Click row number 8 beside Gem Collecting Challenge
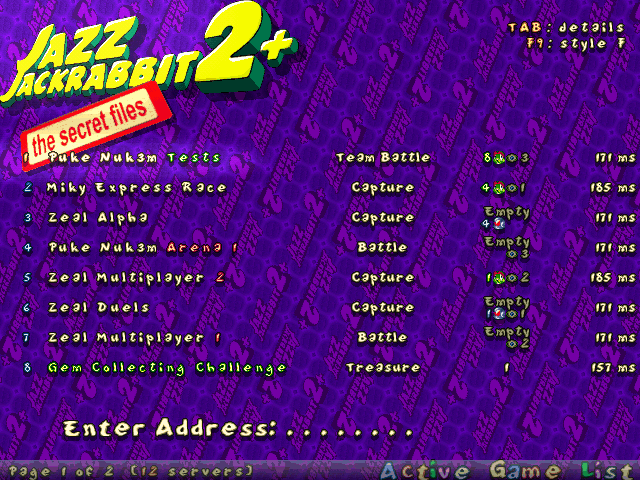The height and width of the screenshot is (480, 640). pyautogui.click(x=28, y=368)
